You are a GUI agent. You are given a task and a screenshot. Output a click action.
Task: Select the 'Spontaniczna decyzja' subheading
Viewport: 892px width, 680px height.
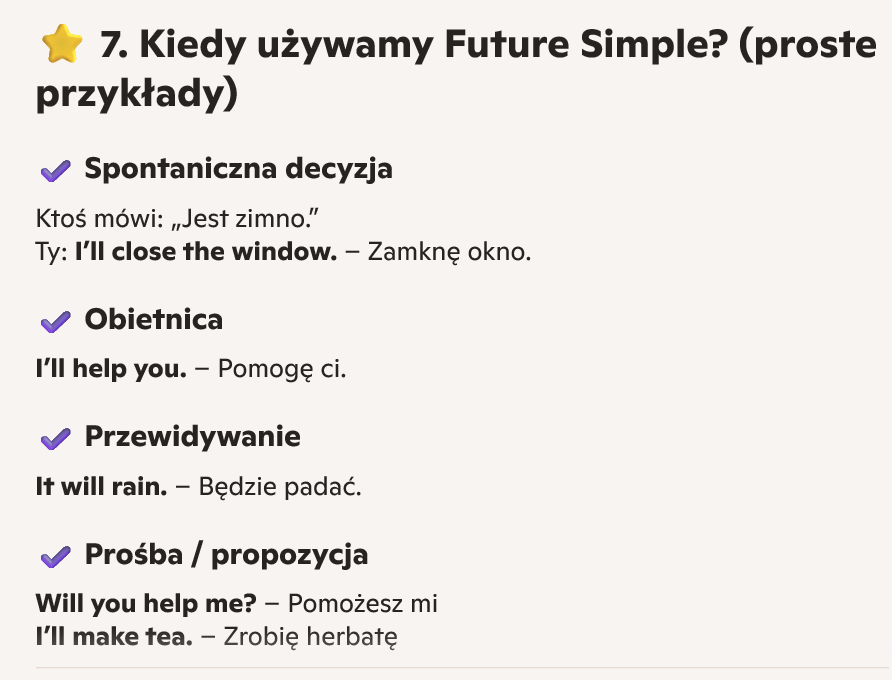(x=238, y=169)
